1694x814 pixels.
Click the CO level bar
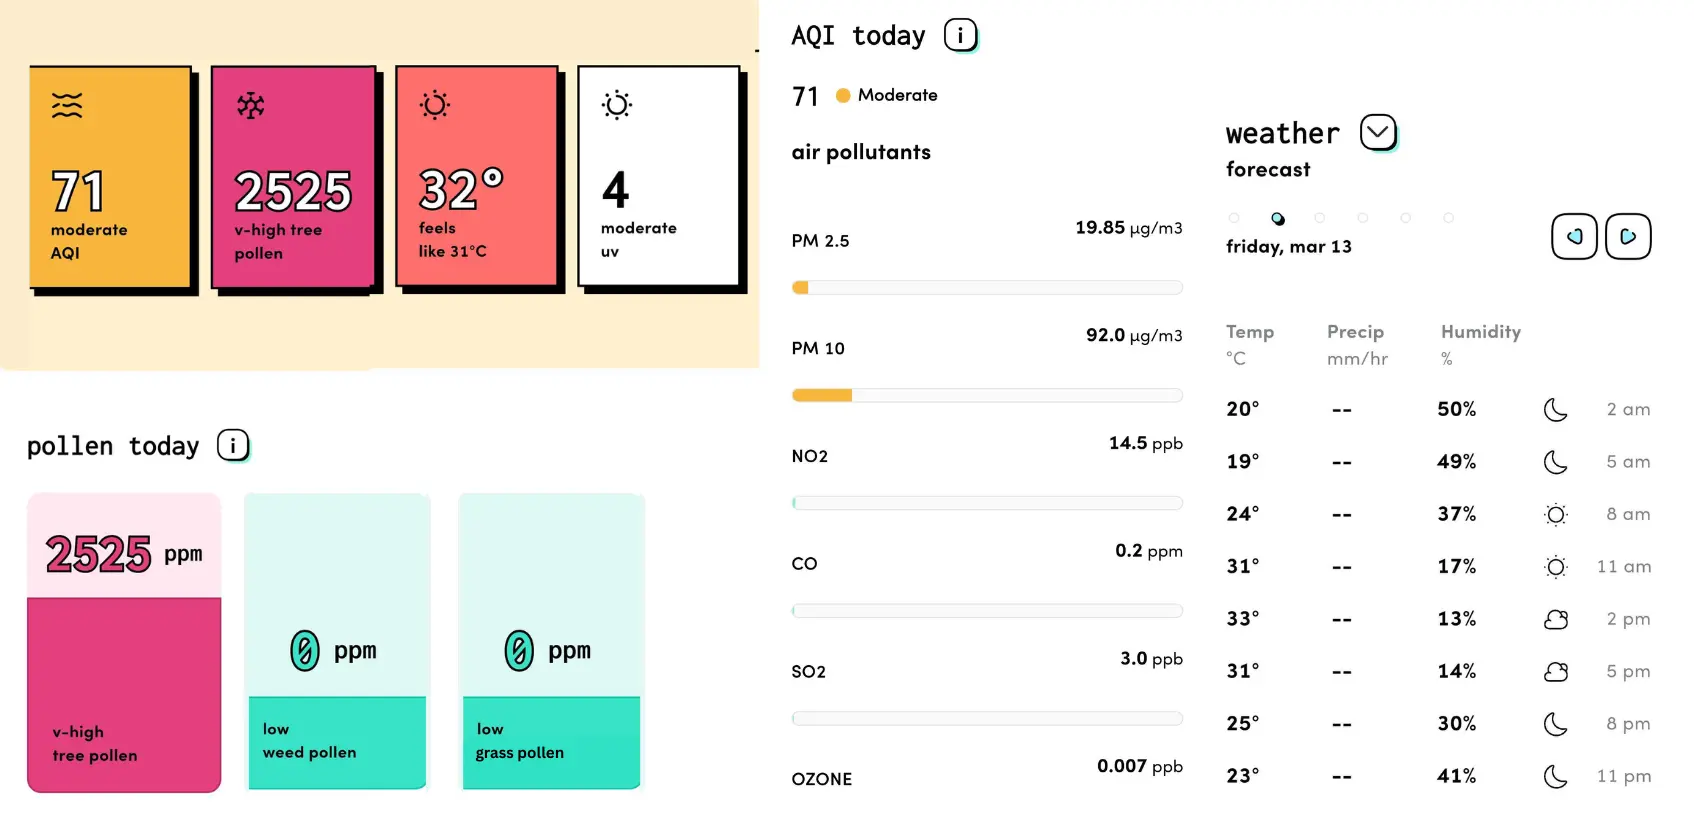987,611
